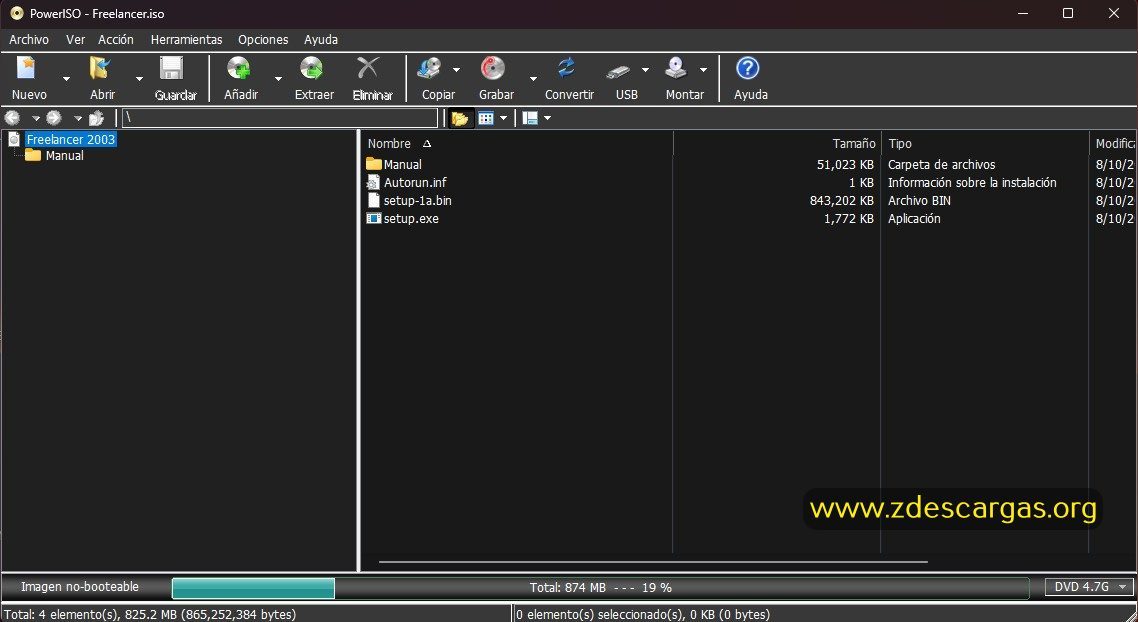Open the dropdown arrow beside Grabar
Viewport: 1138px width, 622px height.
point(533,78)
